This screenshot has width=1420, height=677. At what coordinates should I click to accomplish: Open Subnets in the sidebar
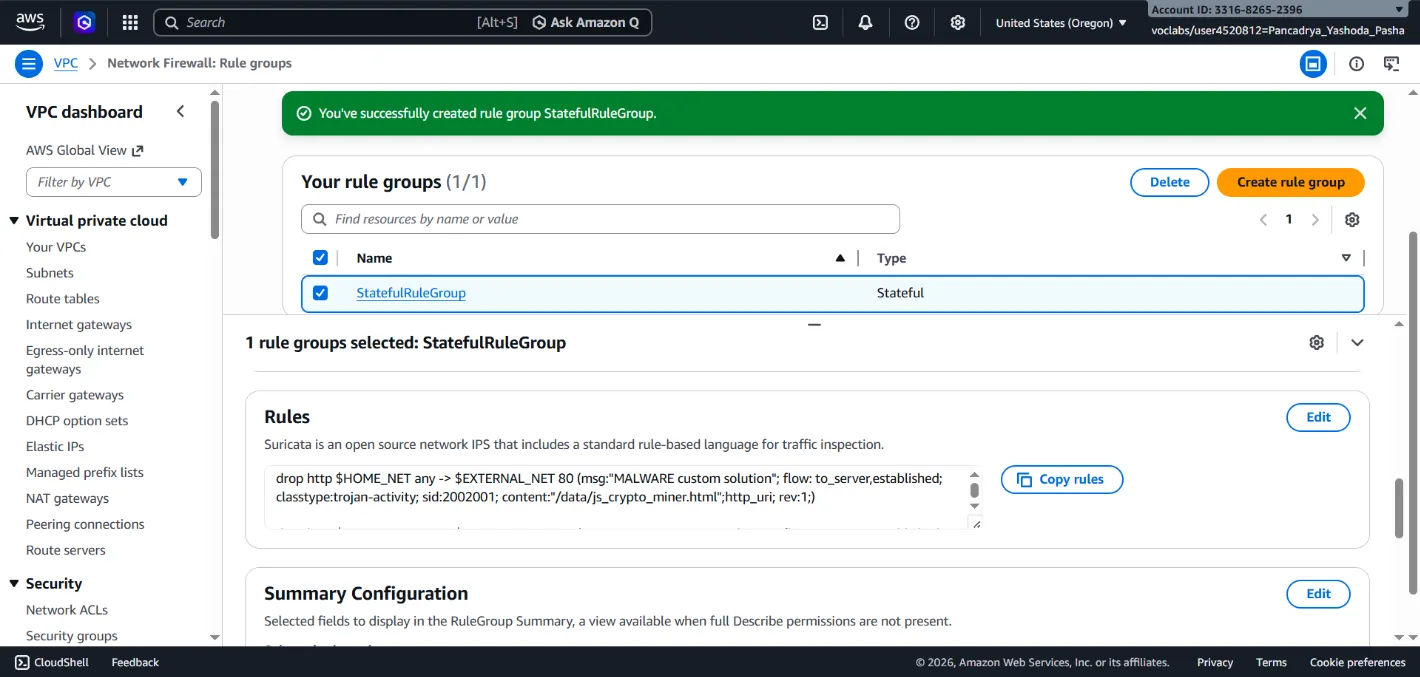click(50, 273)
